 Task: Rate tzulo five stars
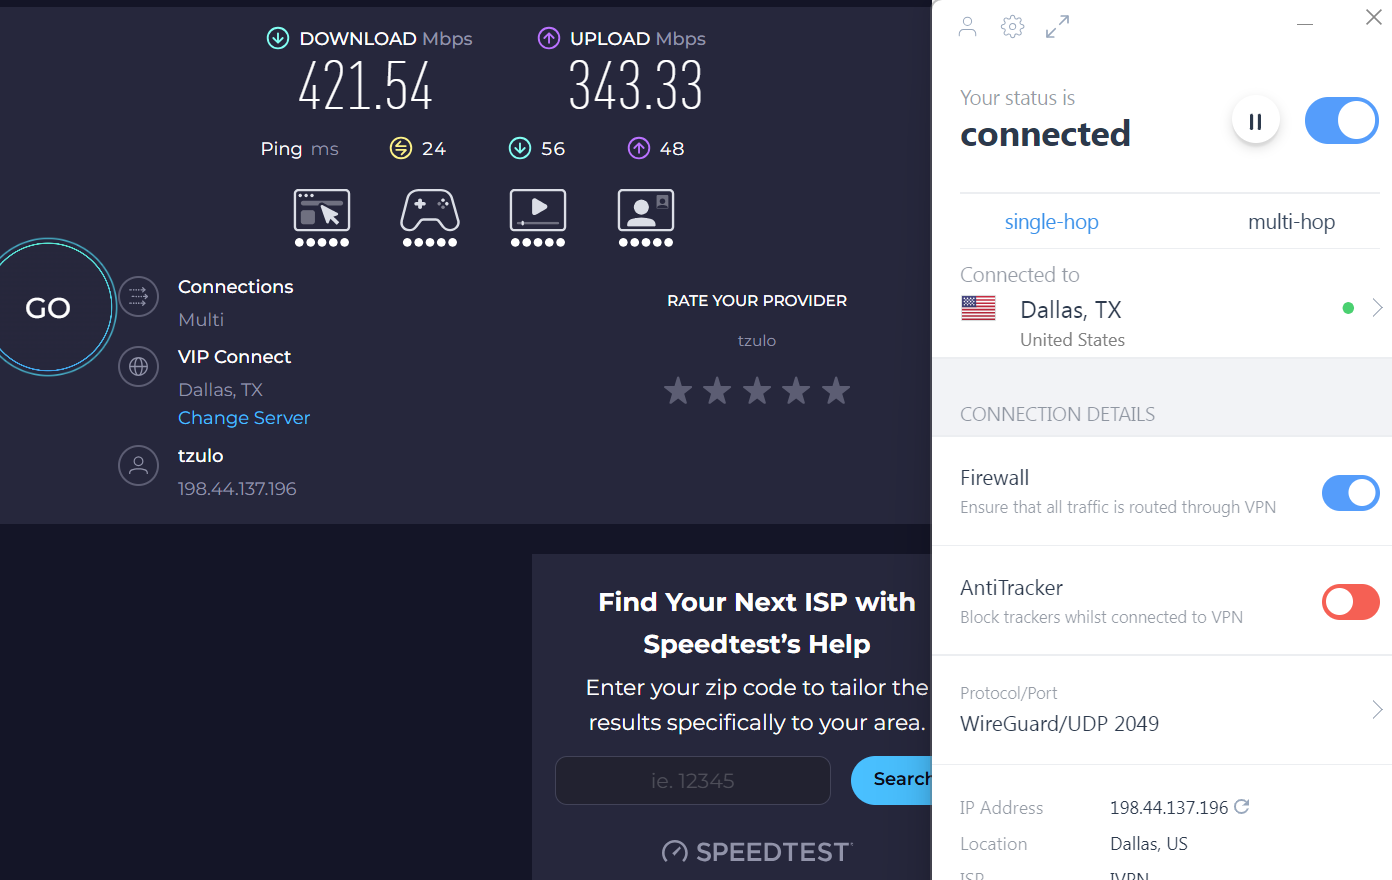pos(835,391)
